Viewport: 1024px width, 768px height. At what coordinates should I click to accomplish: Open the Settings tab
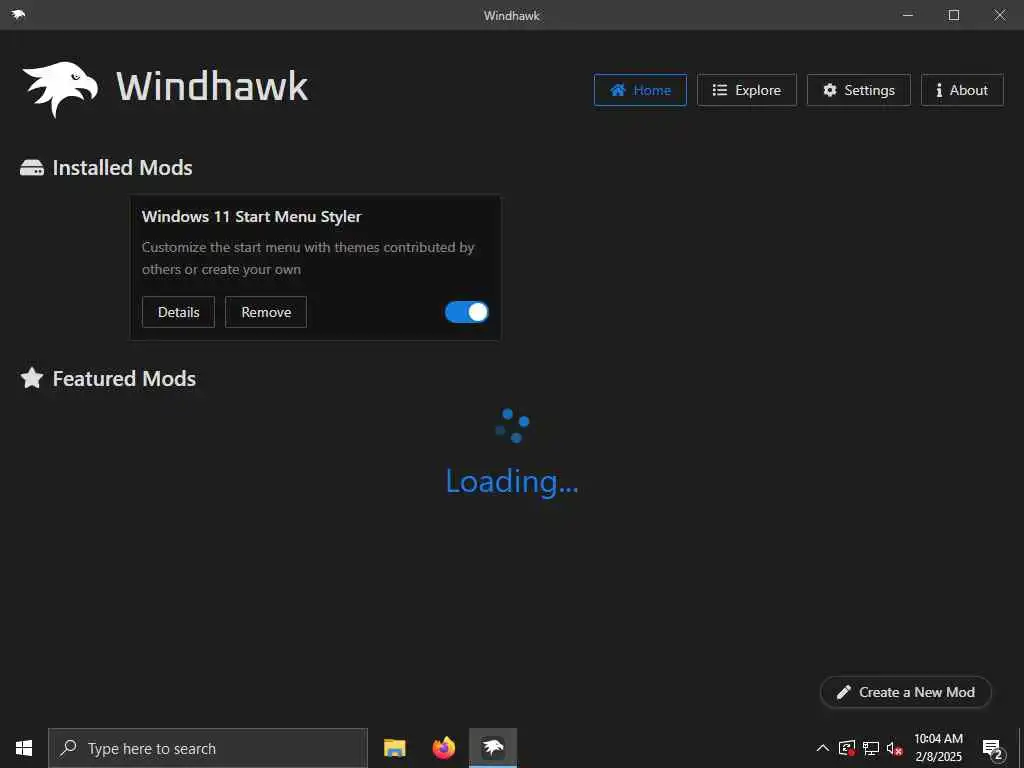pyautogui.click(x=858, y=90)
